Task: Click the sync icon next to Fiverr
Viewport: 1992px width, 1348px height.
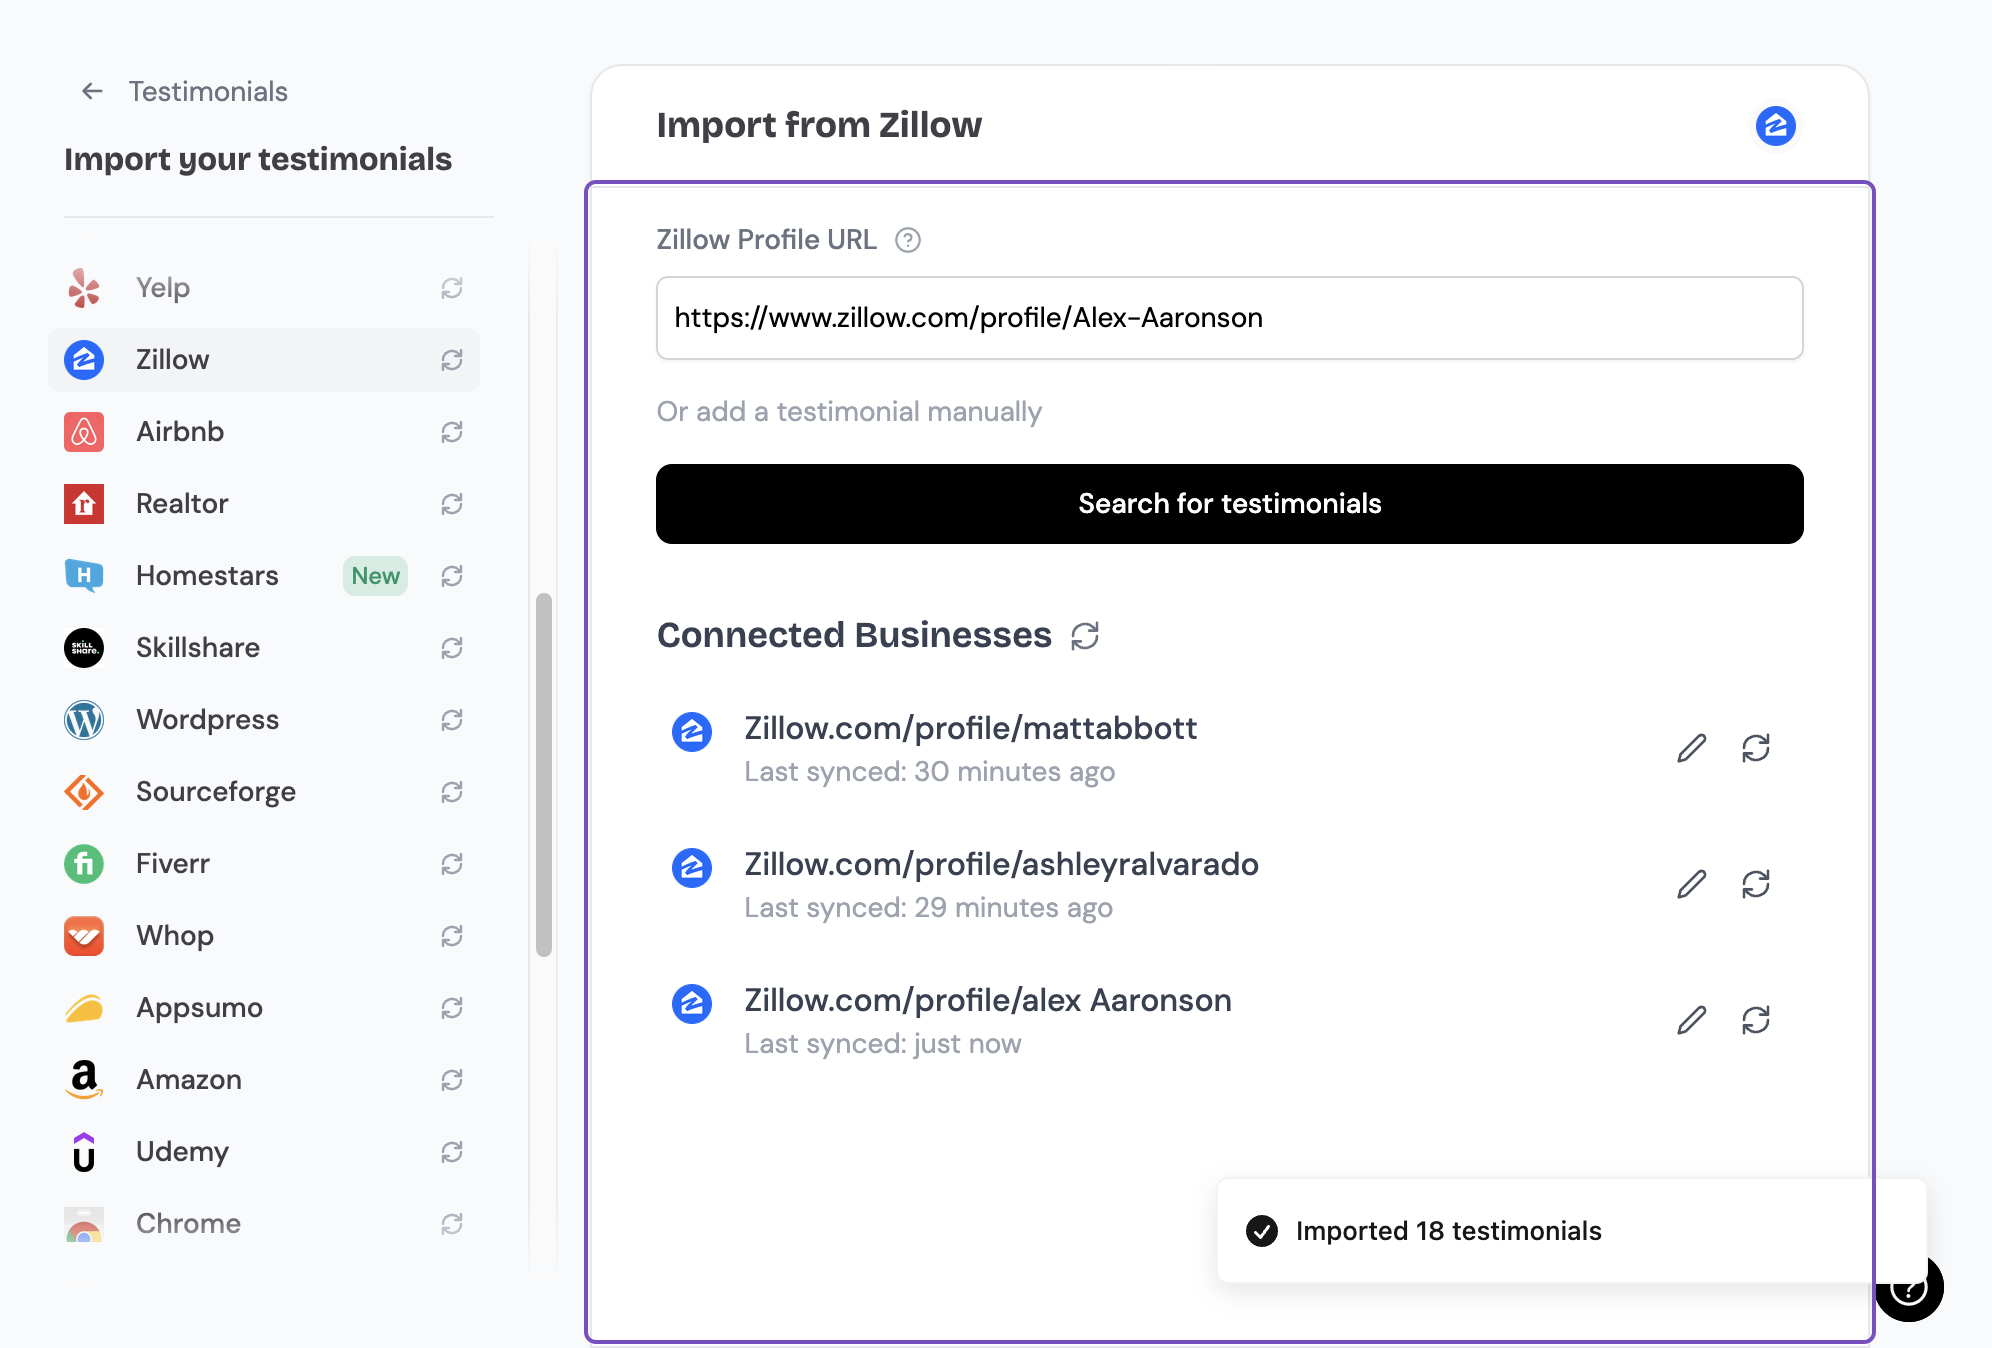Action: 452,864
